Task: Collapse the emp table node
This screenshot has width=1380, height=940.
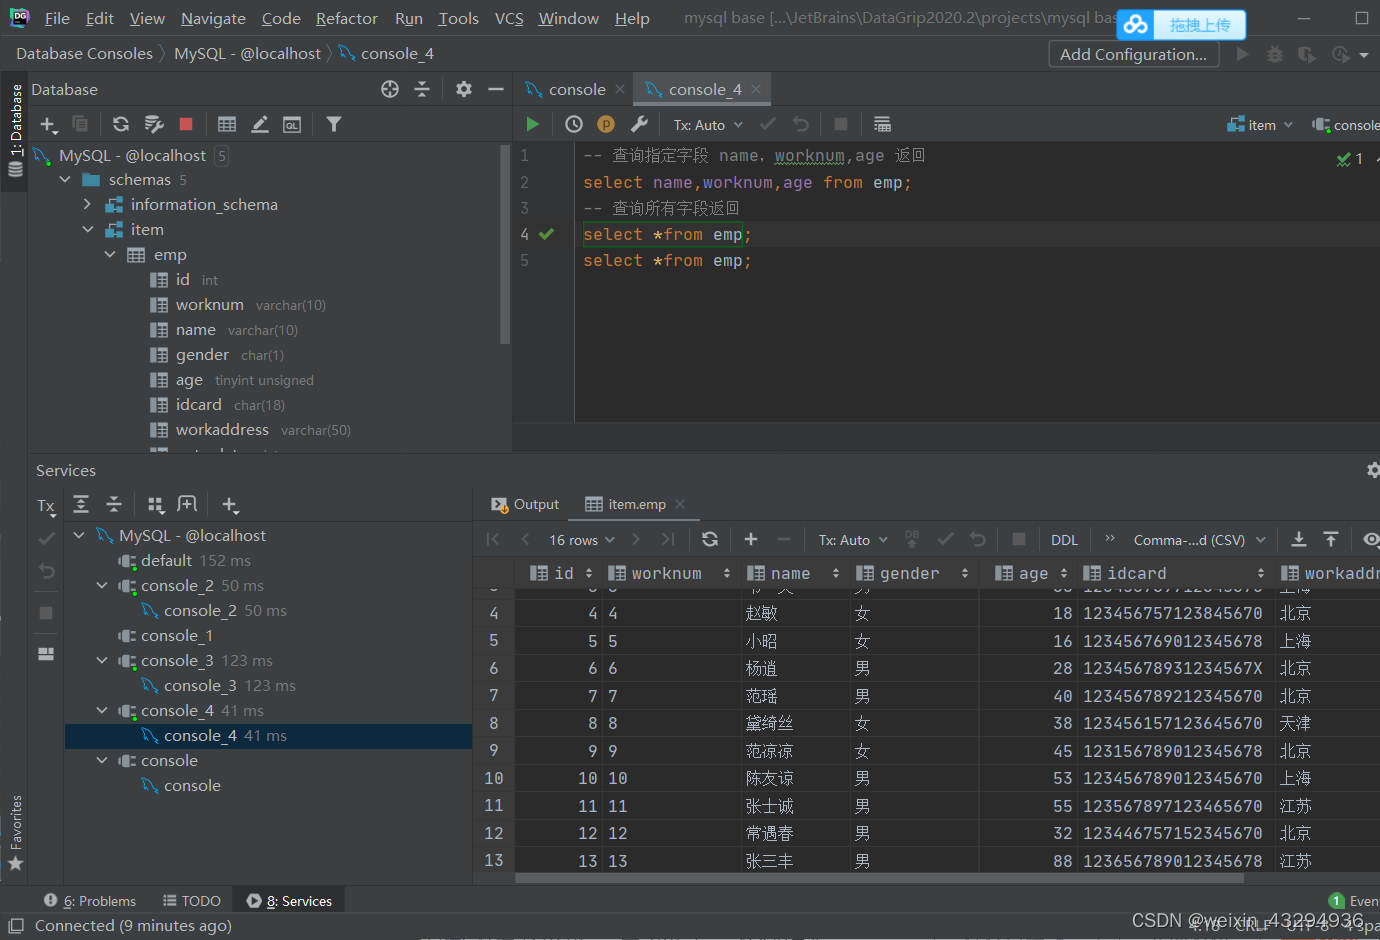Action: (x=110, y=255)
